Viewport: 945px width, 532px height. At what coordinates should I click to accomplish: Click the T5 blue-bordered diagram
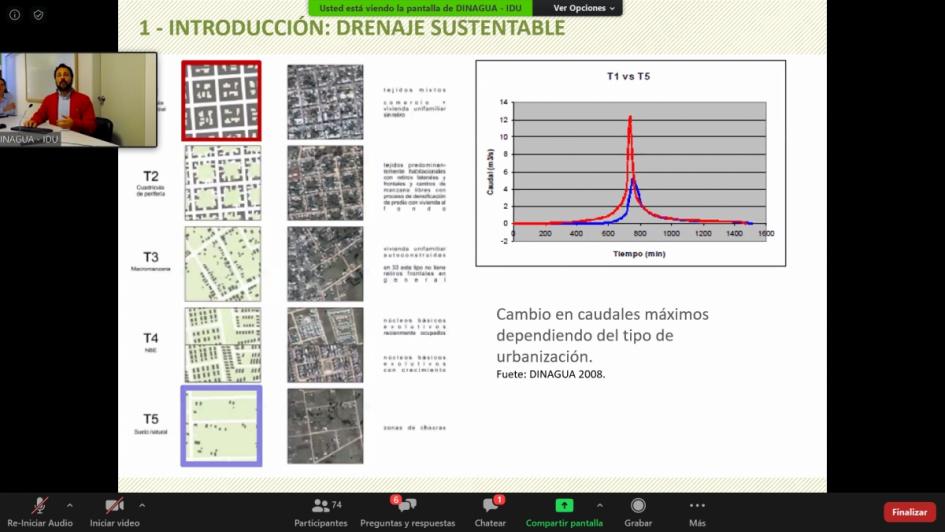pos(221,426)
